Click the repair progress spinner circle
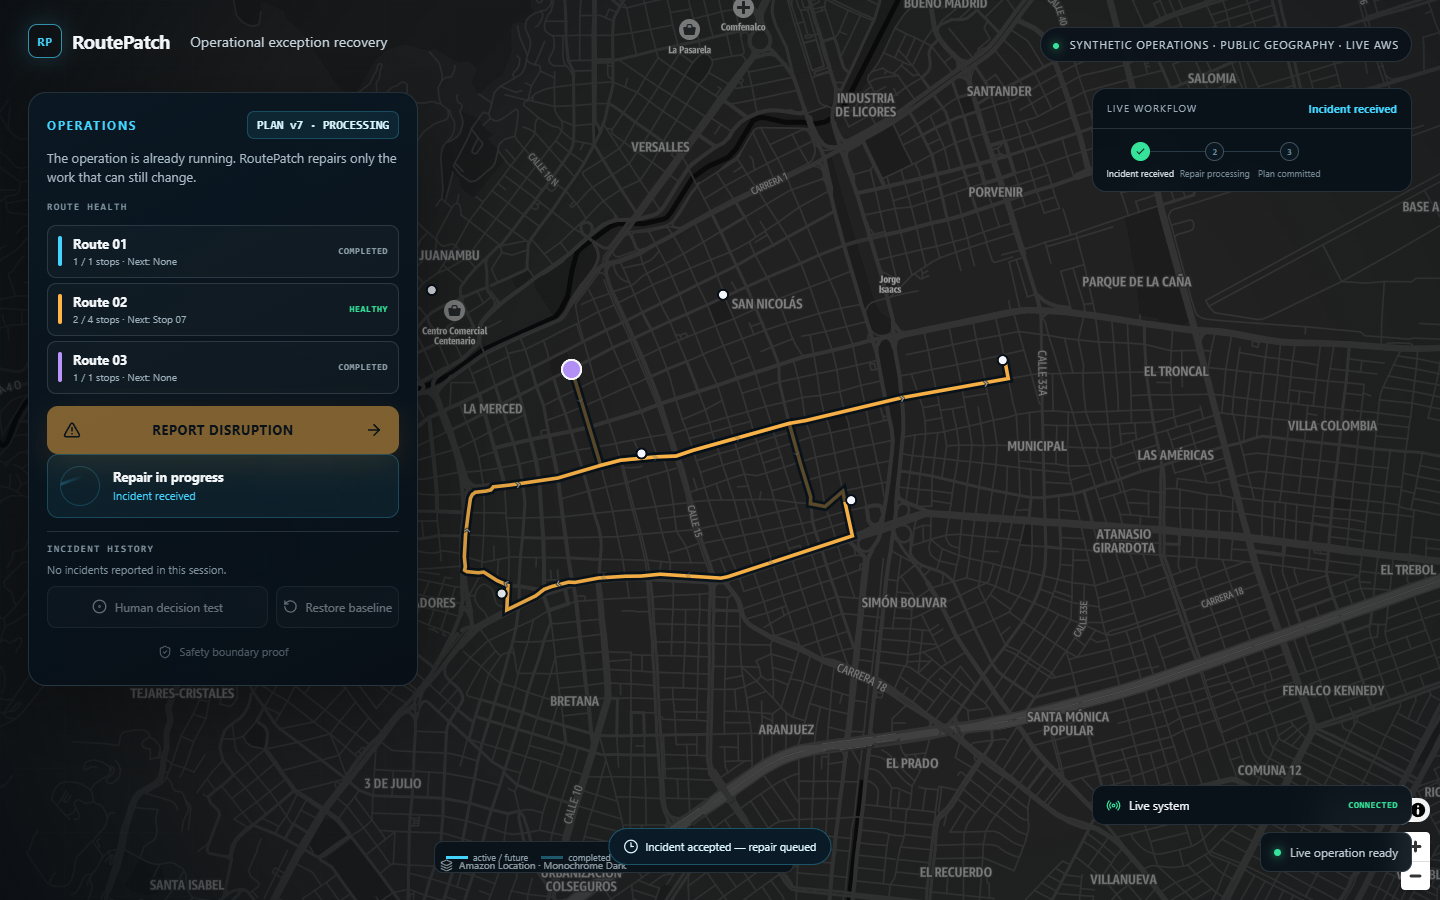The height and width of the screenshot is (900, 1440). point(80,486)
